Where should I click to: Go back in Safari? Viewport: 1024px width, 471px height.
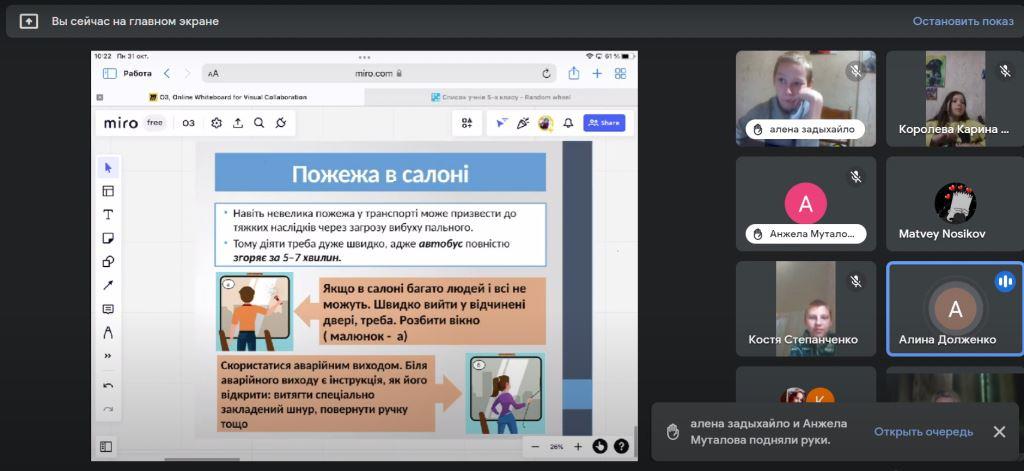click(x=167, y=74)
